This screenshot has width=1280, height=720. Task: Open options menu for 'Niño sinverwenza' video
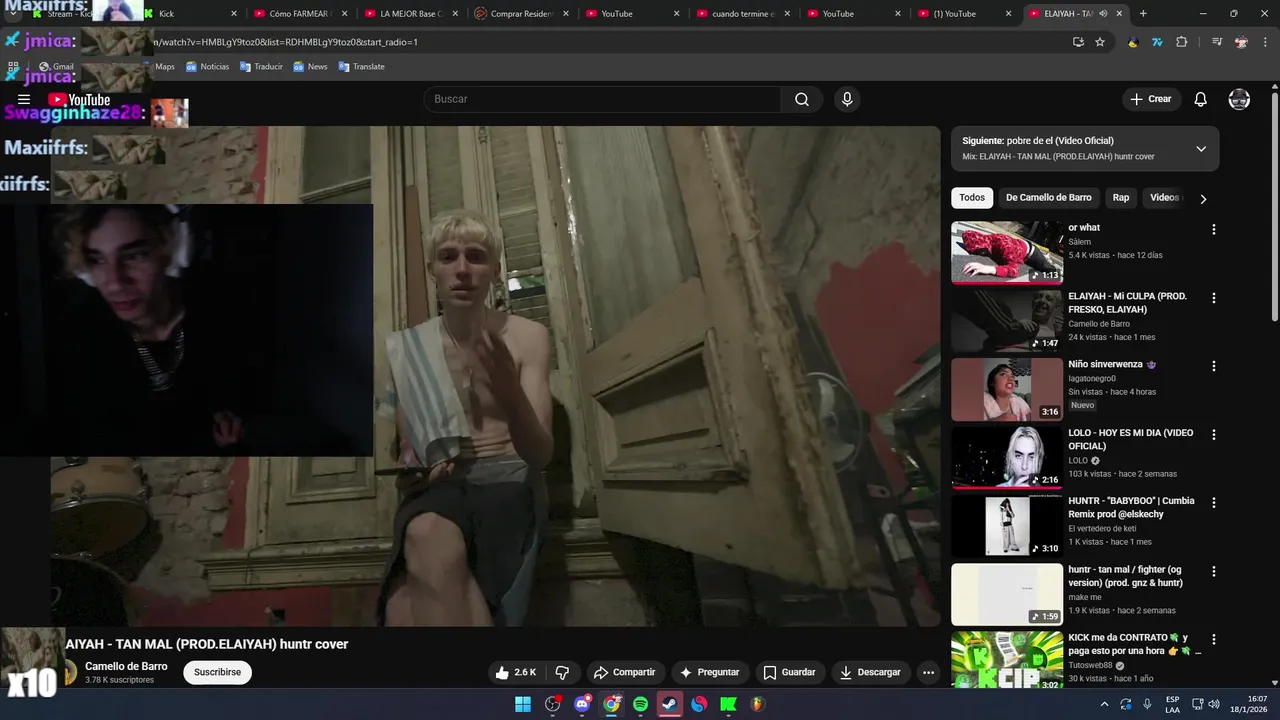click(1214, 366)
